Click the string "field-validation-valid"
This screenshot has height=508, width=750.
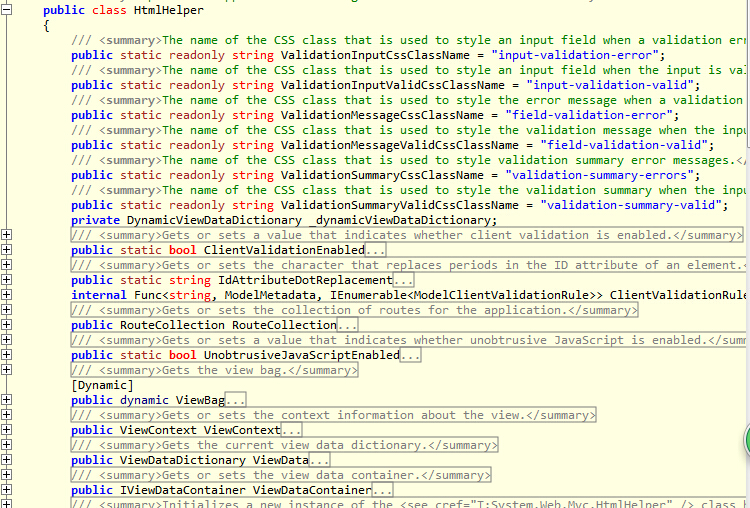(x=624, y=145)
